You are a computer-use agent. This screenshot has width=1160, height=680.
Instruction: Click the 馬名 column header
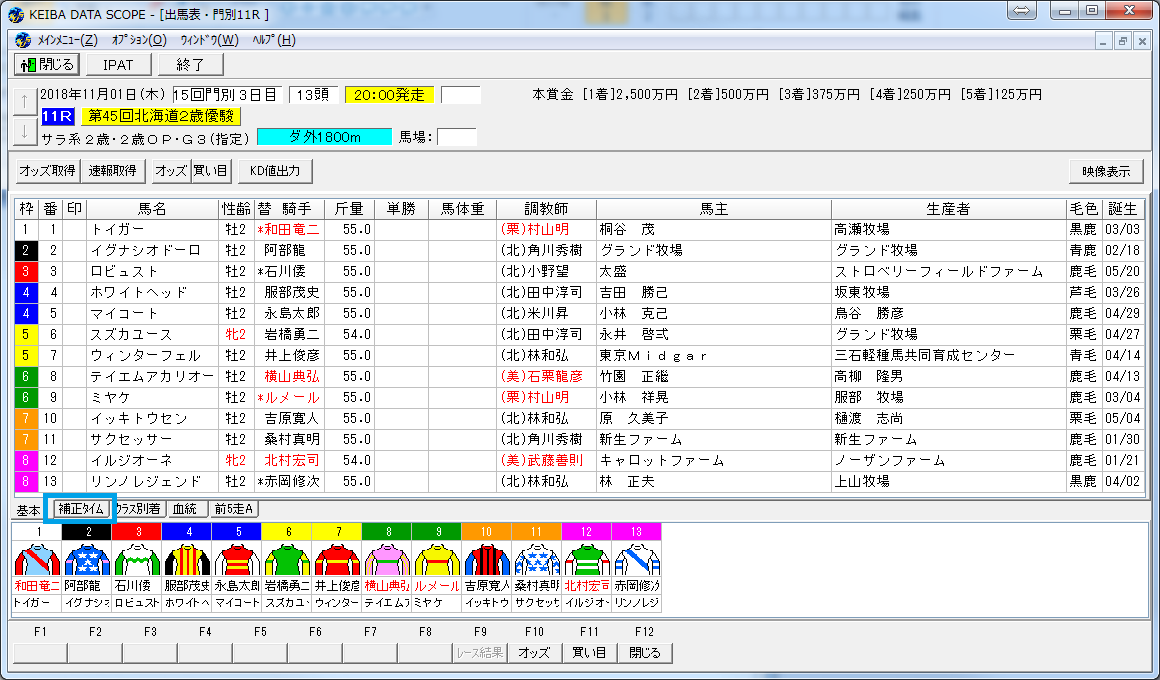pyautogui.click(x=152, y=209)
